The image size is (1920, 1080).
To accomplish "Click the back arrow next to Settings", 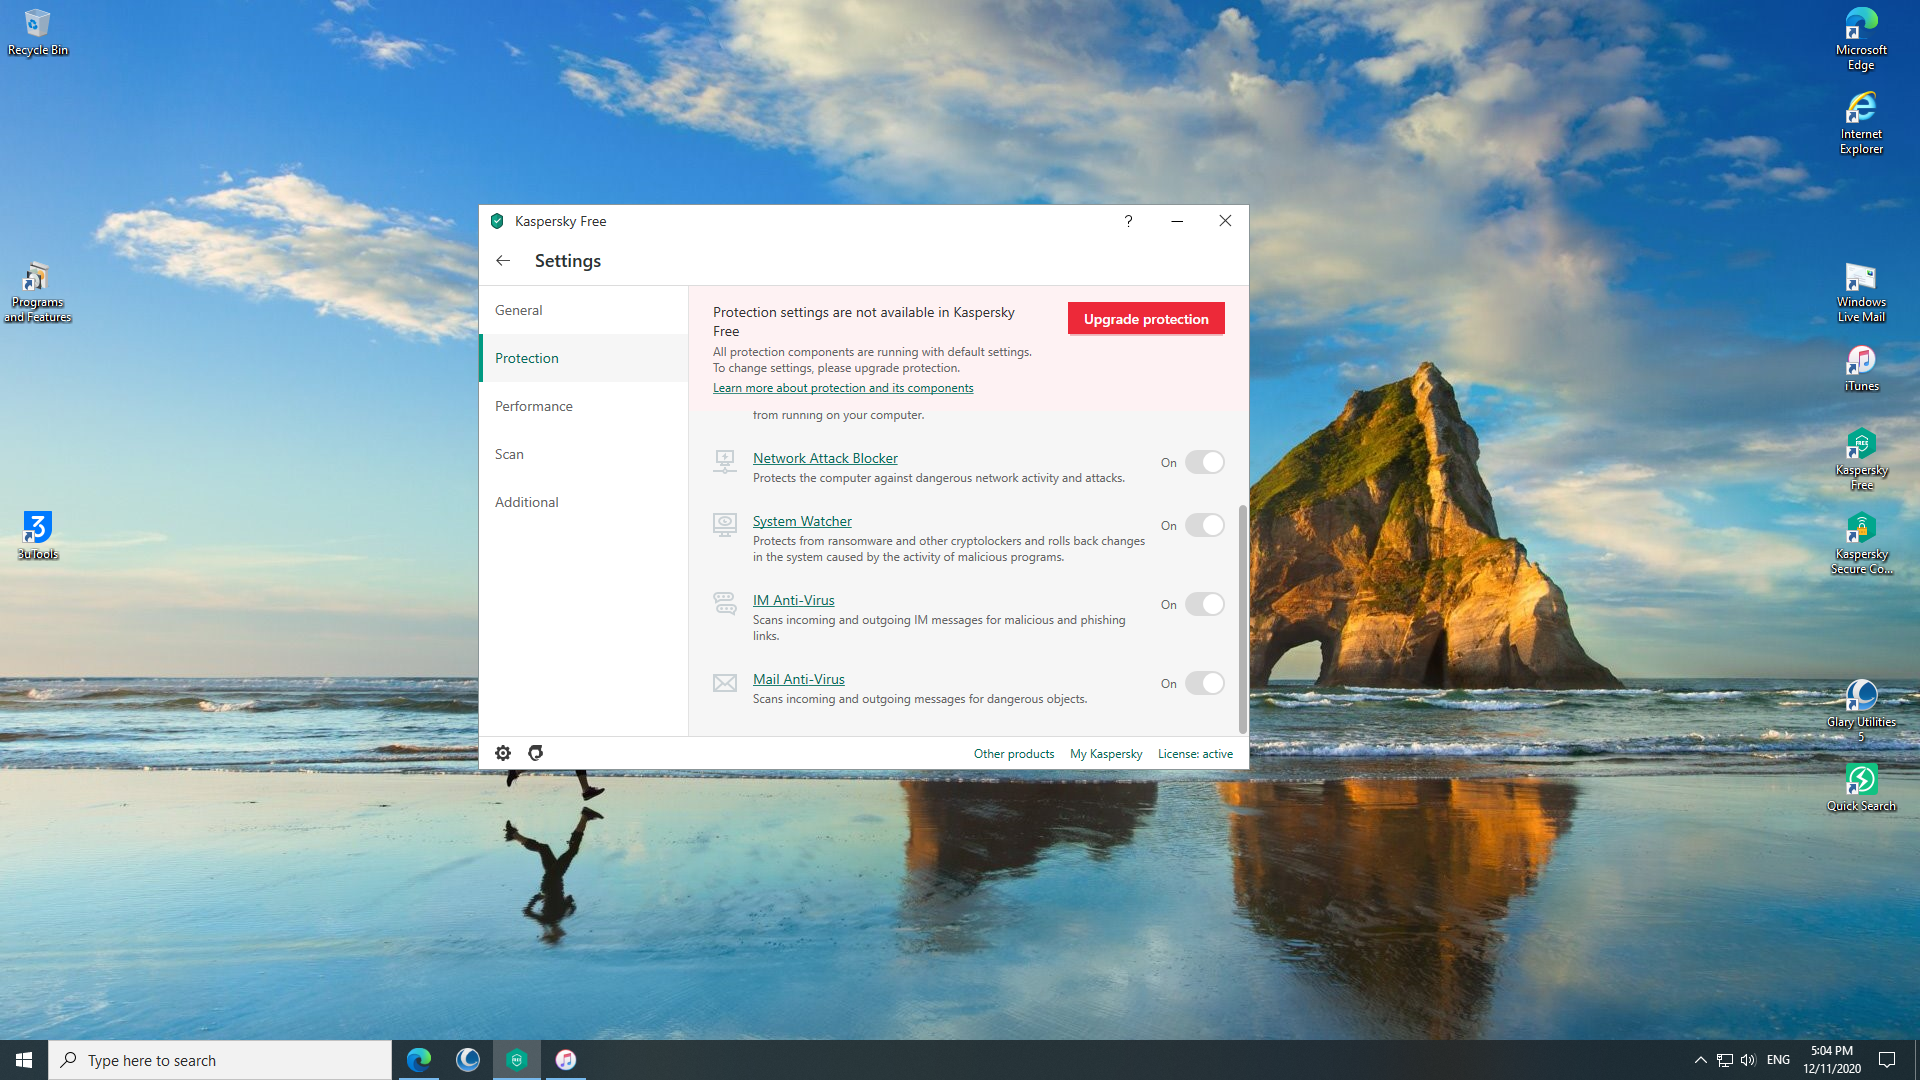I will pyautogui.click(x=503, y=261).
